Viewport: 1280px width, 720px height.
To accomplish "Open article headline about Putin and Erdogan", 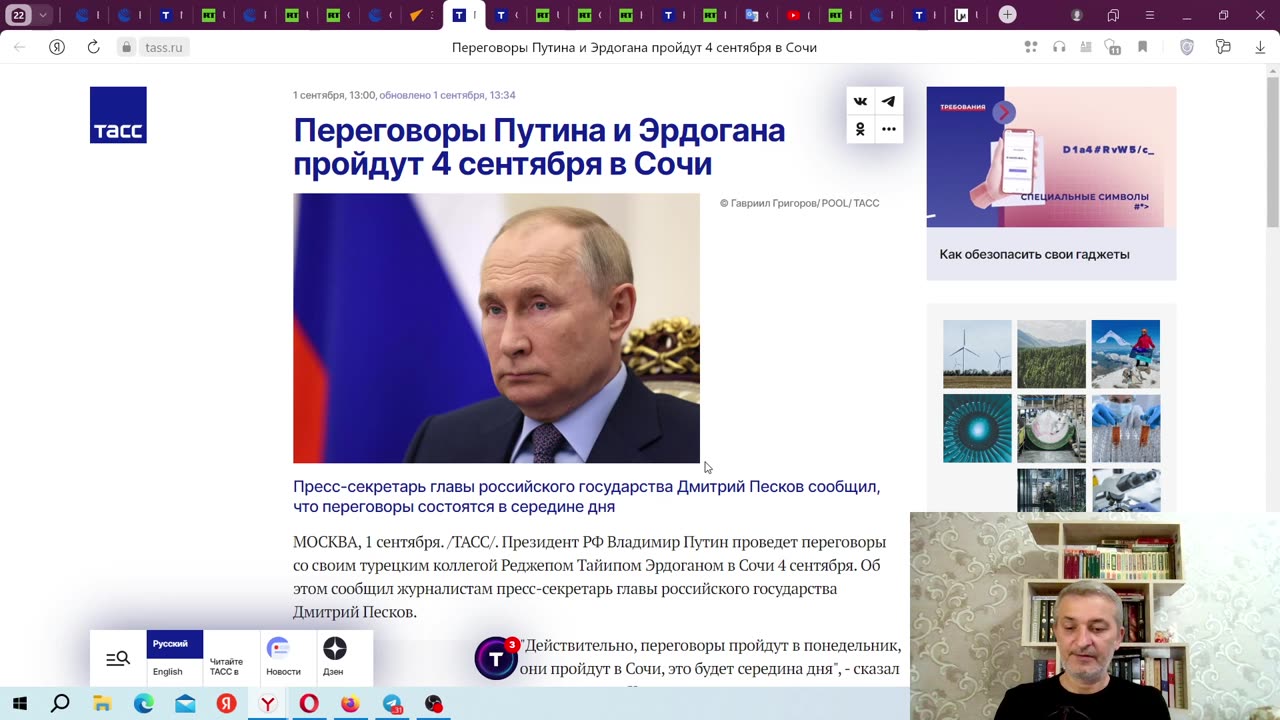I will click(539, 146).
